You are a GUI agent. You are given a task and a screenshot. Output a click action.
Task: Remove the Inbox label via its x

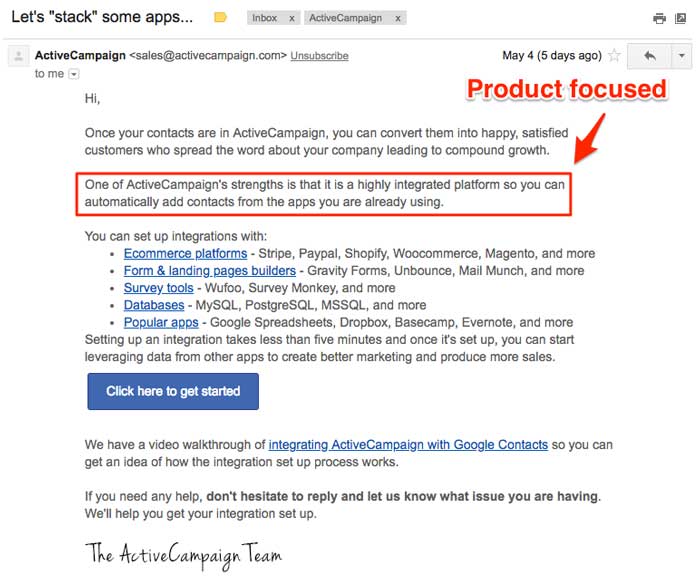point(292,18)
